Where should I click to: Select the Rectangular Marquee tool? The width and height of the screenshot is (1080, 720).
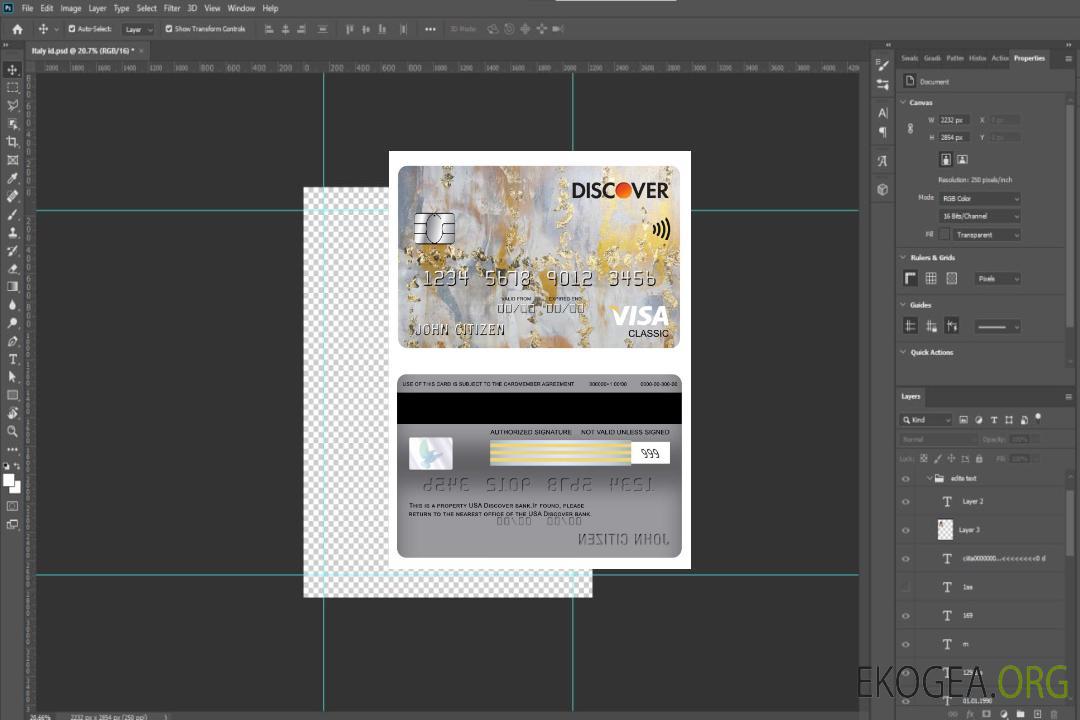(12, 88)
